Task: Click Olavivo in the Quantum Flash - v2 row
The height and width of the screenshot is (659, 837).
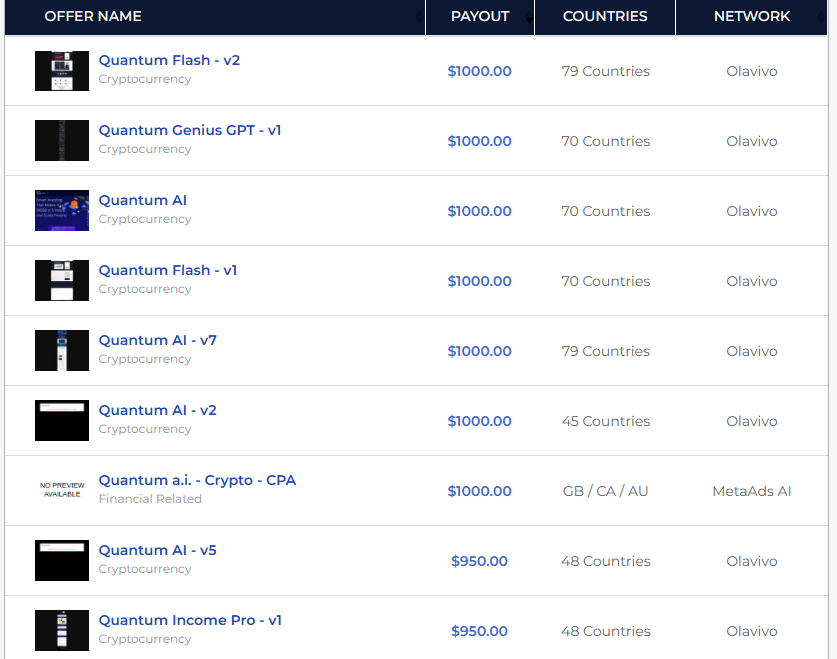Action: pyautogui.click(x=752, y=71)
